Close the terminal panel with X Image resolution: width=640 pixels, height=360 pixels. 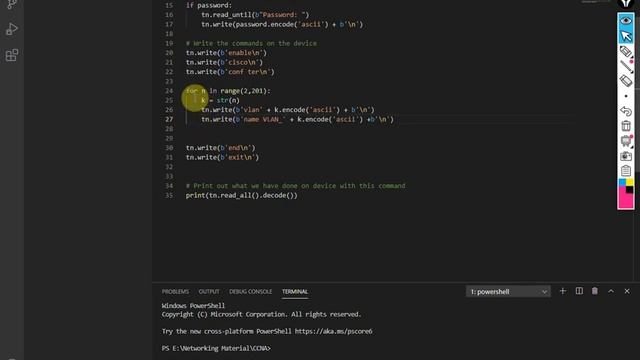pyautogui.click(x=627, y=291)
